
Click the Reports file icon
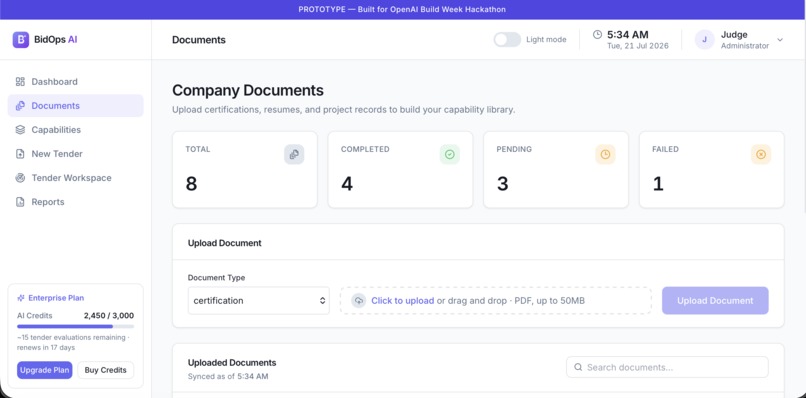point(20,202)
